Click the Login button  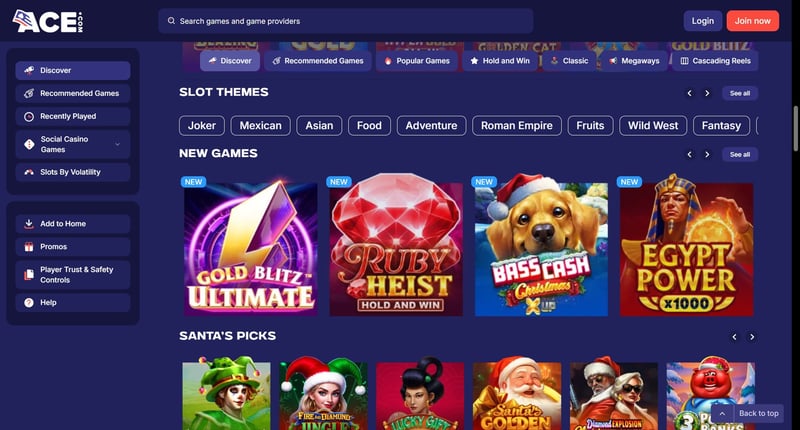pos(703,21)
